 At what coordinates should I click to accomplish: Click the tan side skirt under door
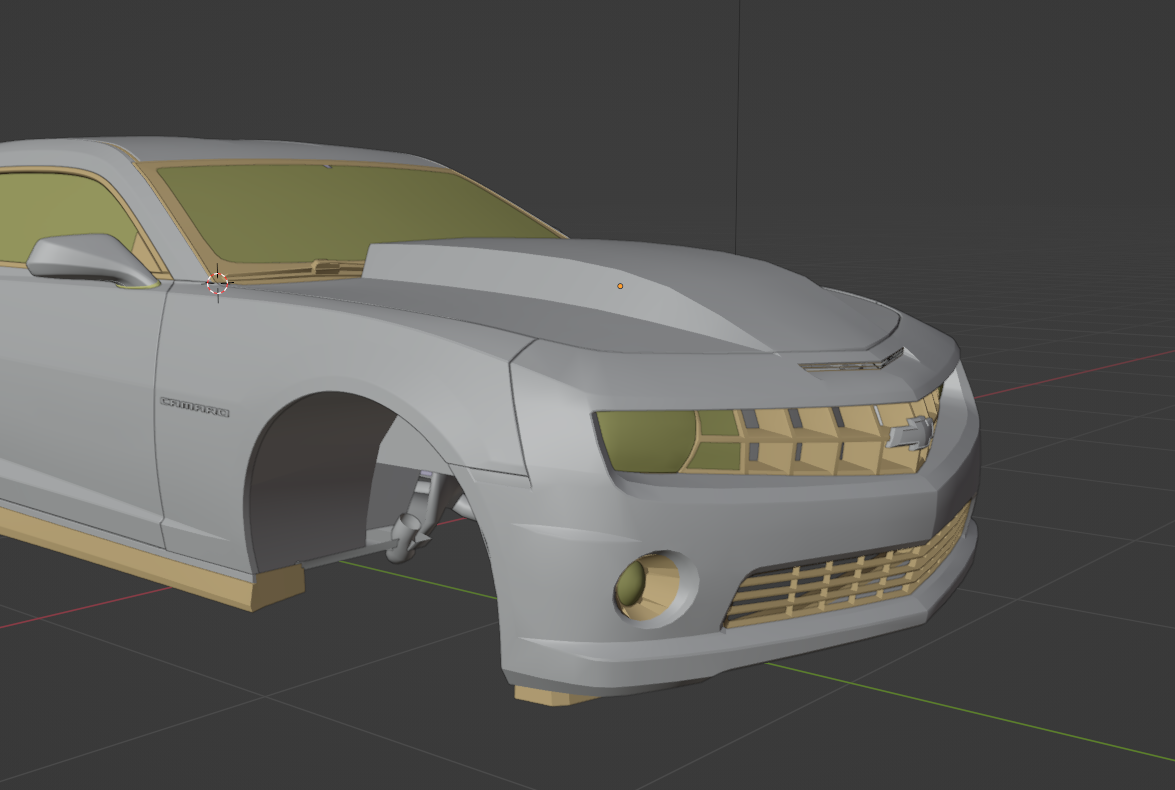coord(150,558)
